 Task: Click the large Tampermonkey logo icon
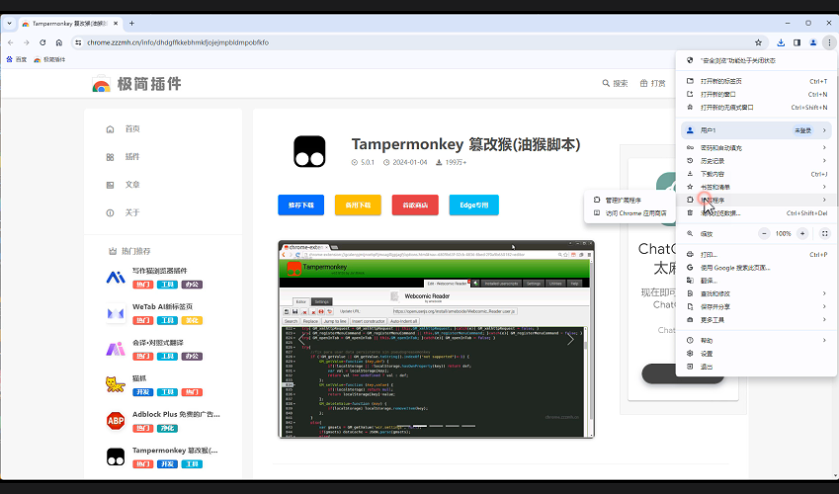point(309,151)
